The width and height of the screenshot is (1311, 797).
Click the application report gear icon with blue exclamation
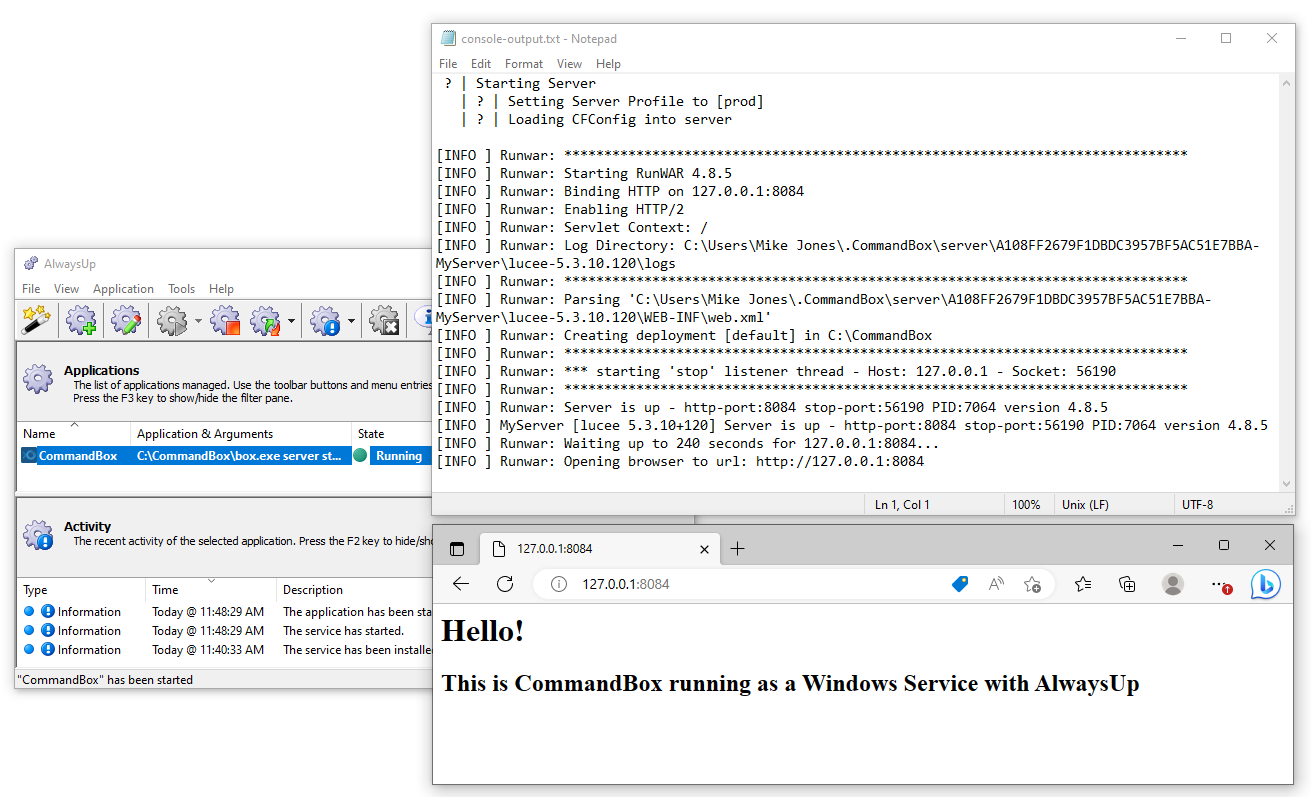326,321
